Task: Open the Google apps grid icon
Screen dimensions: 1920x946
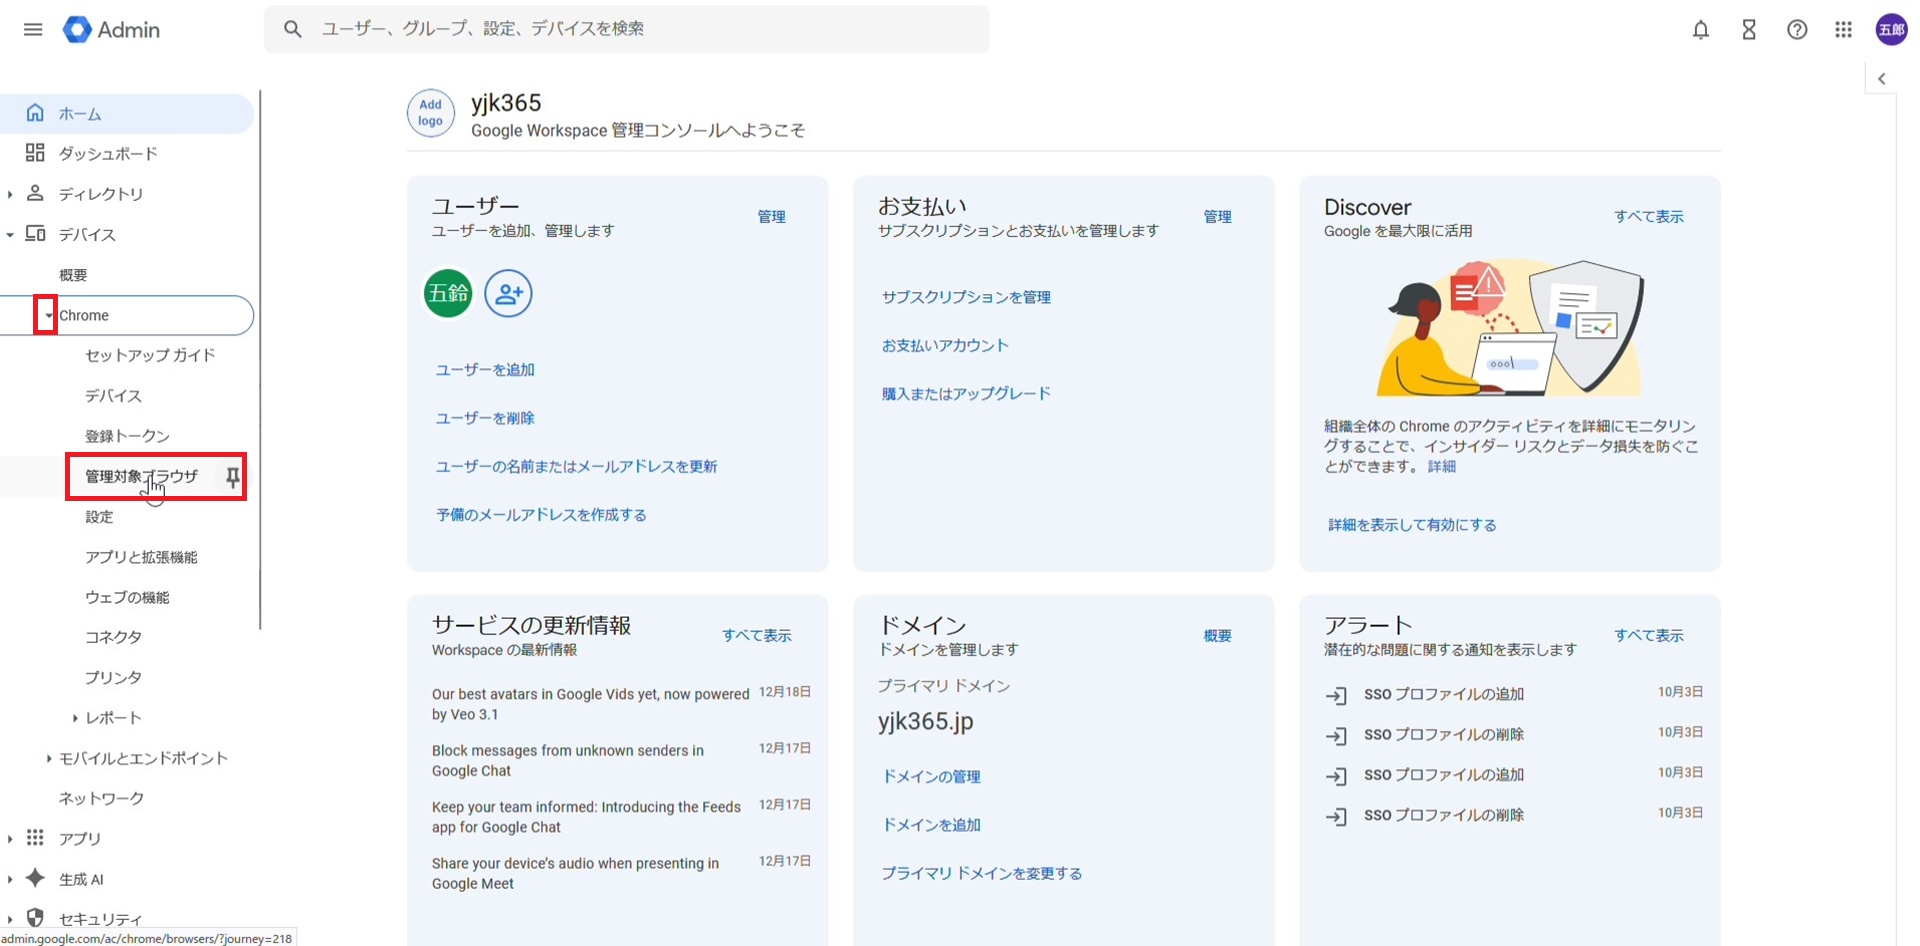Action: pyautogui.click(x=1843, y=30)
